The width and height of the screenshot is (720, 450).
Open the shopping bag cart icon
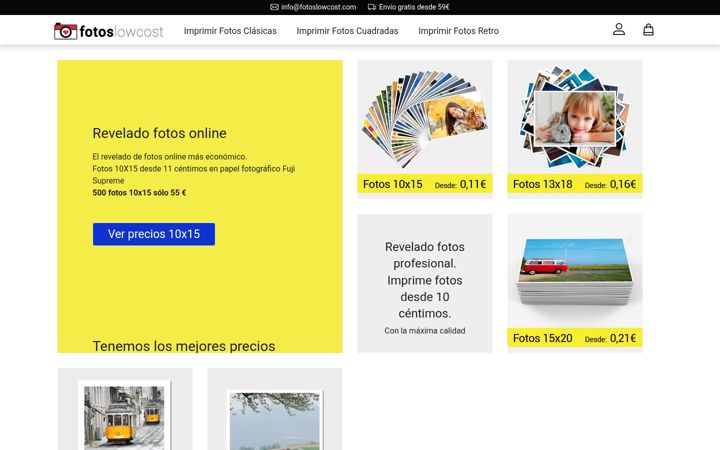tap(648, 29)
